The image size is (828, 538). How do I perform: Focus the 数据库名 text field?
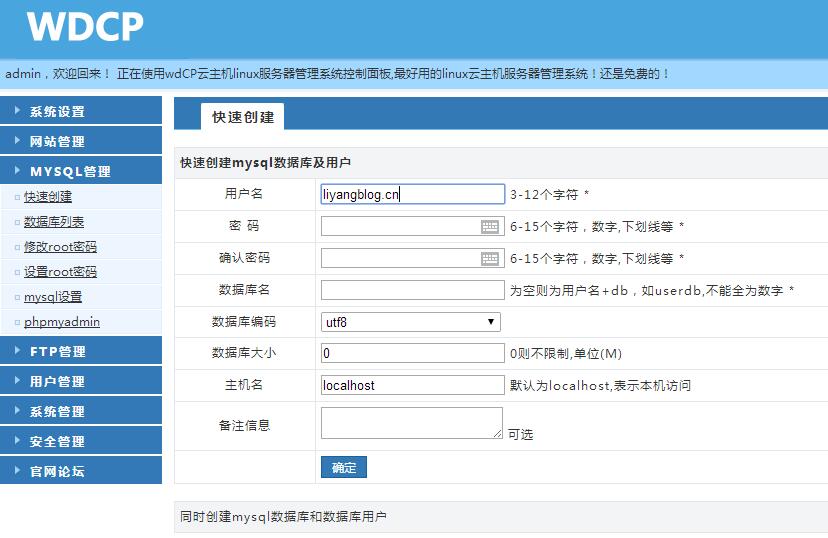(412, 290)
